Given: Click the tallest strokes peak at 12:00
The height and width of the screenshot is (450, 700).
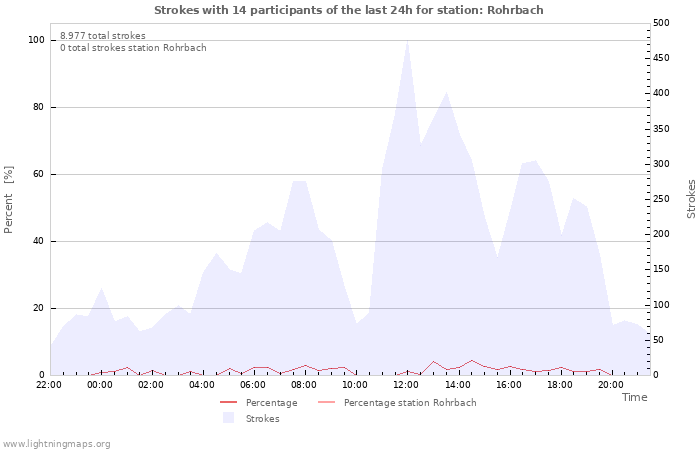Looking at the screenshot, I should click(x=407, y=42).
